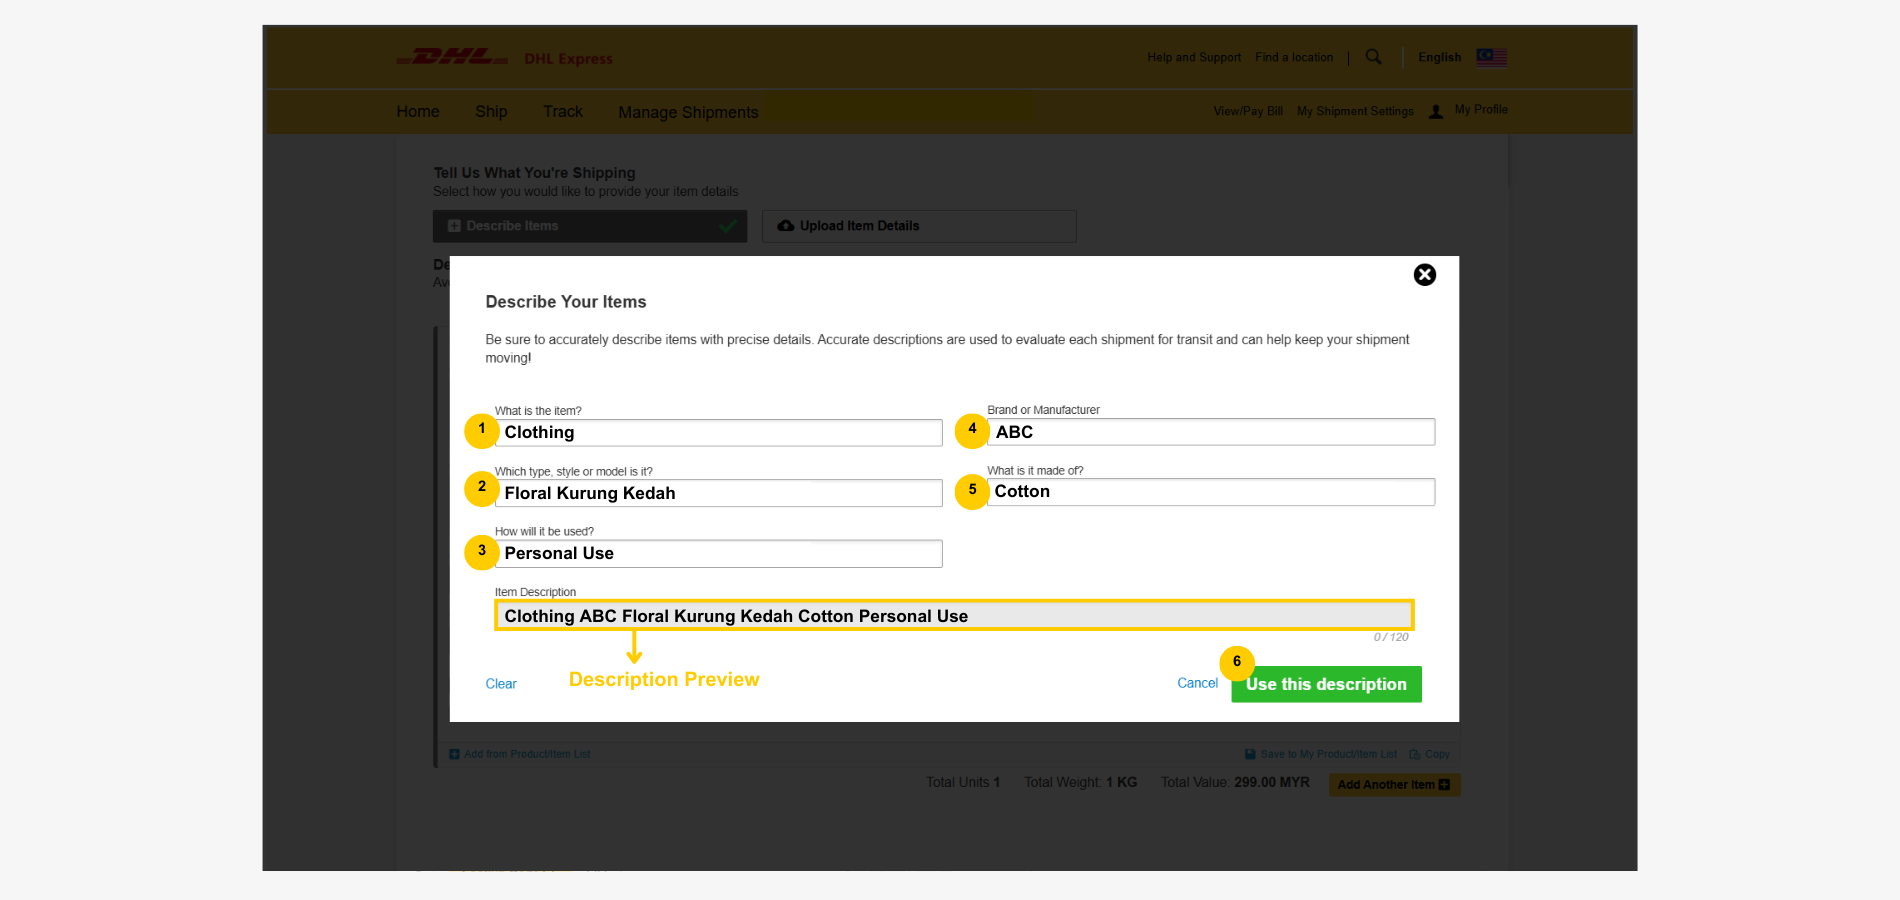The height and width of the screenshot is (900, 1900).
Task: Select the Upload Item Details tab
Action: click(919, 226)
